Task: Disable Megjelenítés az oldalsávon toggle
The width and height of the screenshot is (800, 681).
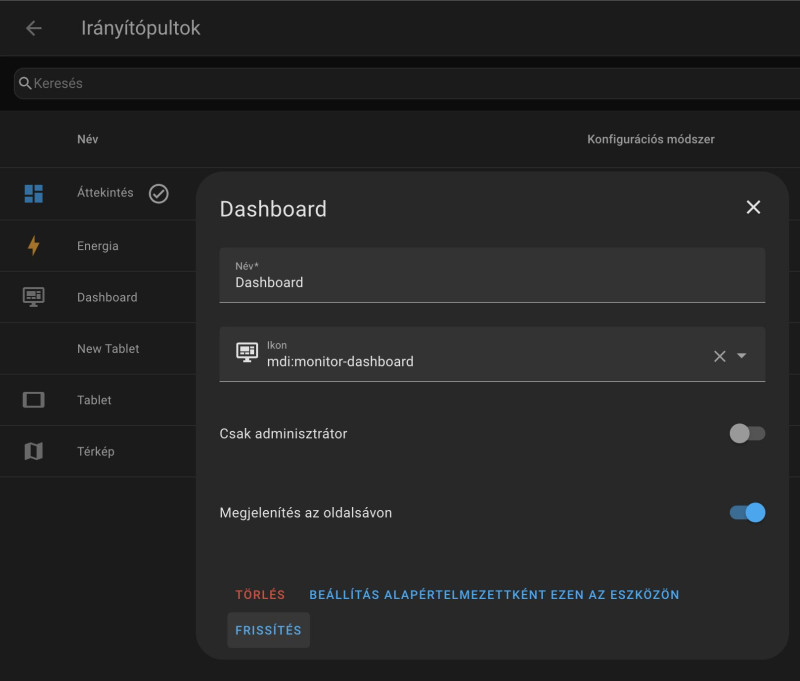Action: [747, 513]
